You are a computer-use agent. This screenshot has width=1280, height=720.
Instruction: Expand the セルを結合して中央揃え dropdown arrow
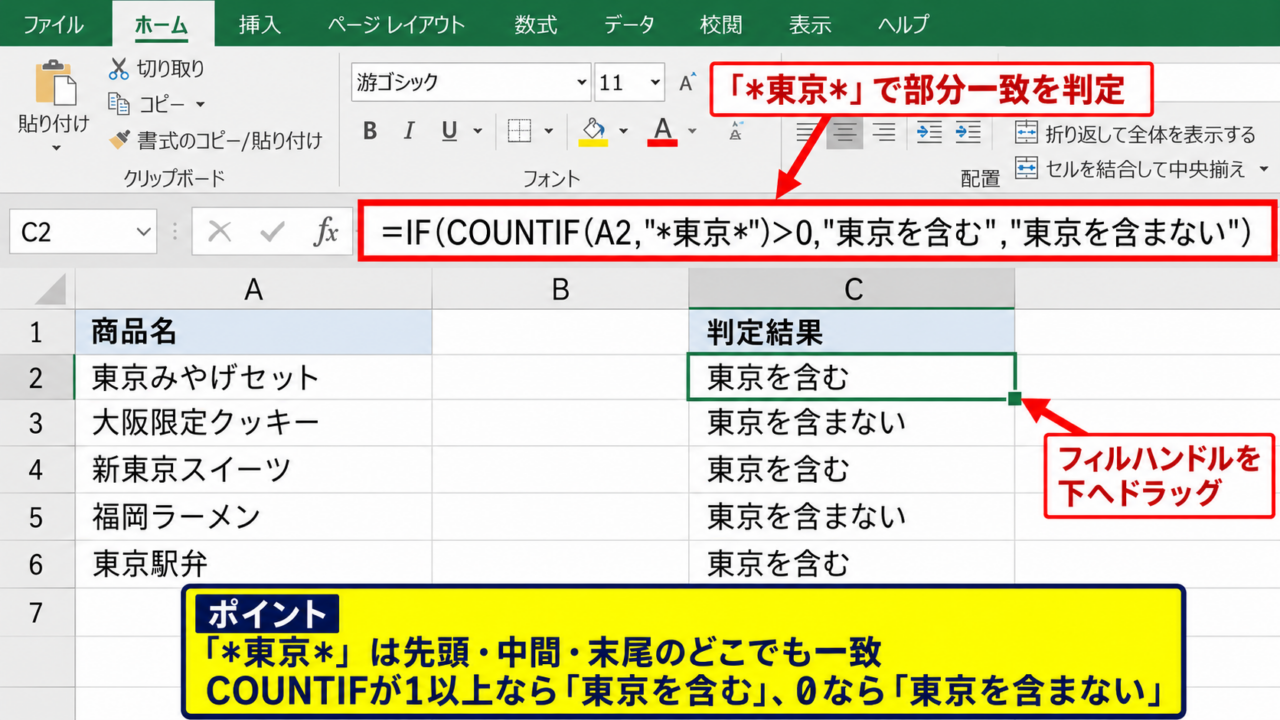coord(1264,169)
